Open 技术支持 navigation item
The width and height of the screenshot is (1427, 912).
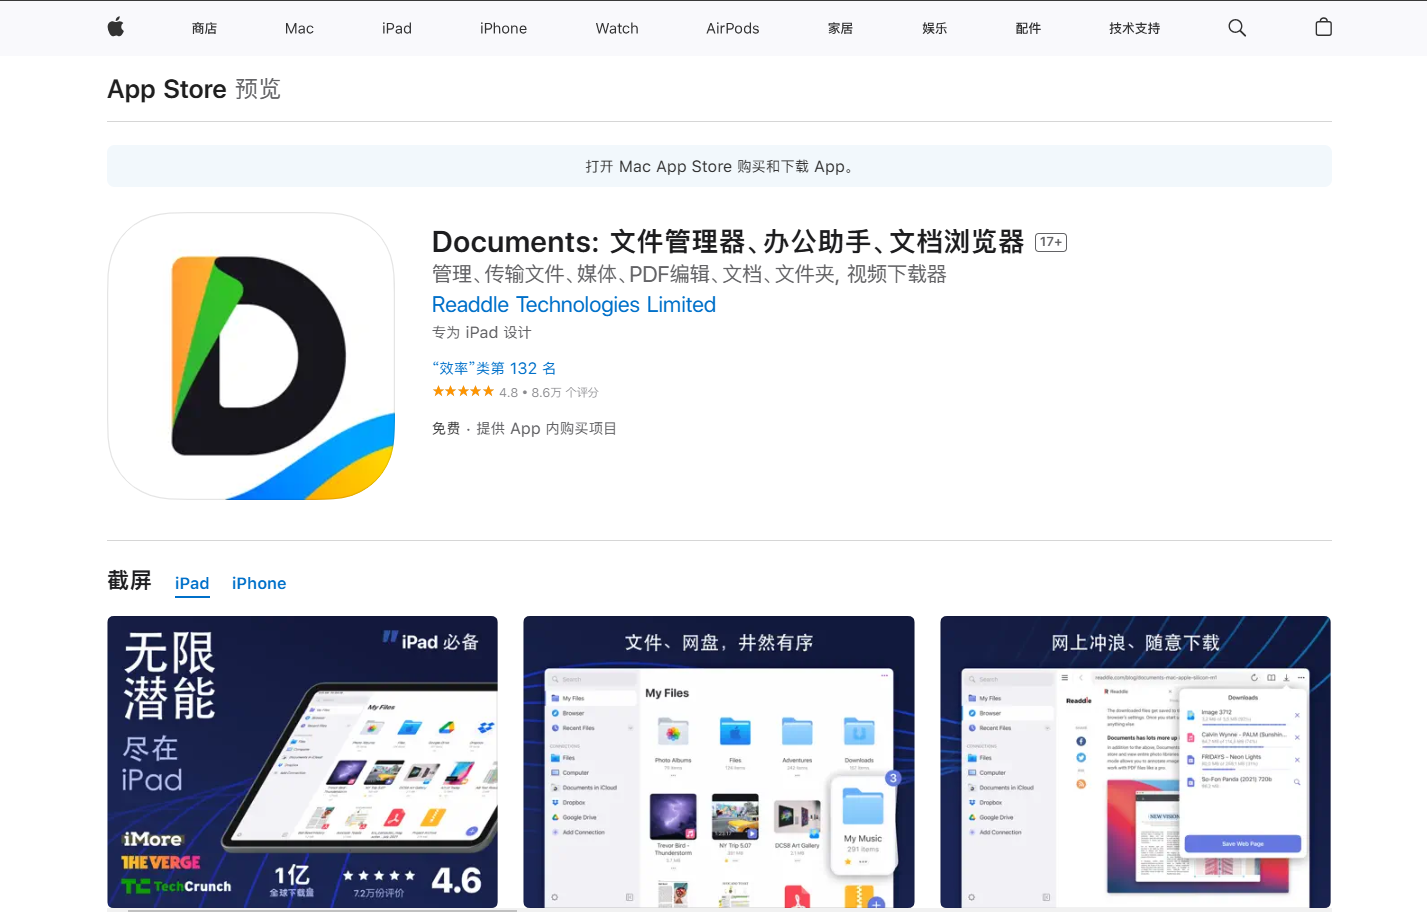click(1134, 28)
